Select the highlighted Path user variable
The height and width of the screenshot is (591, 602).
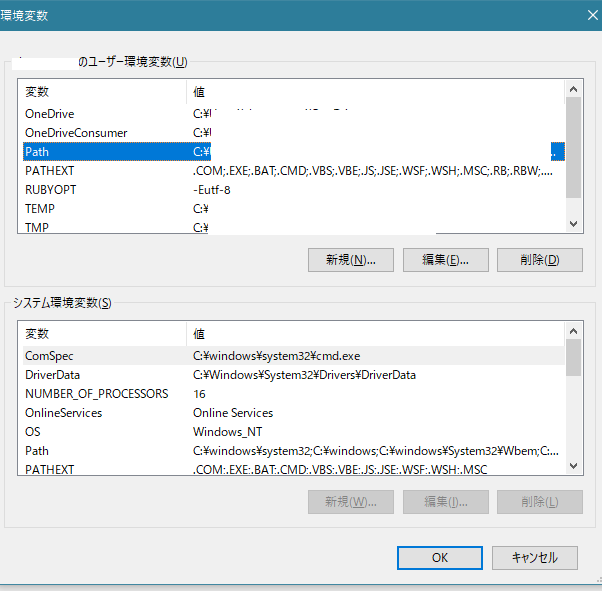pyautogui.click(x=294, y=152)
